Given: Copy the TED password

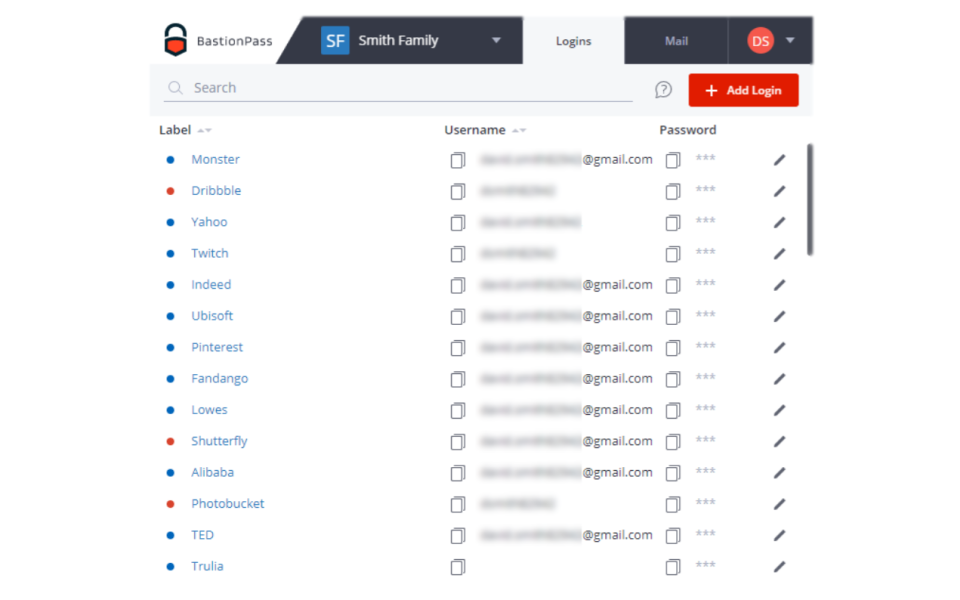Looking at the screenshot, I should [672, 536].
